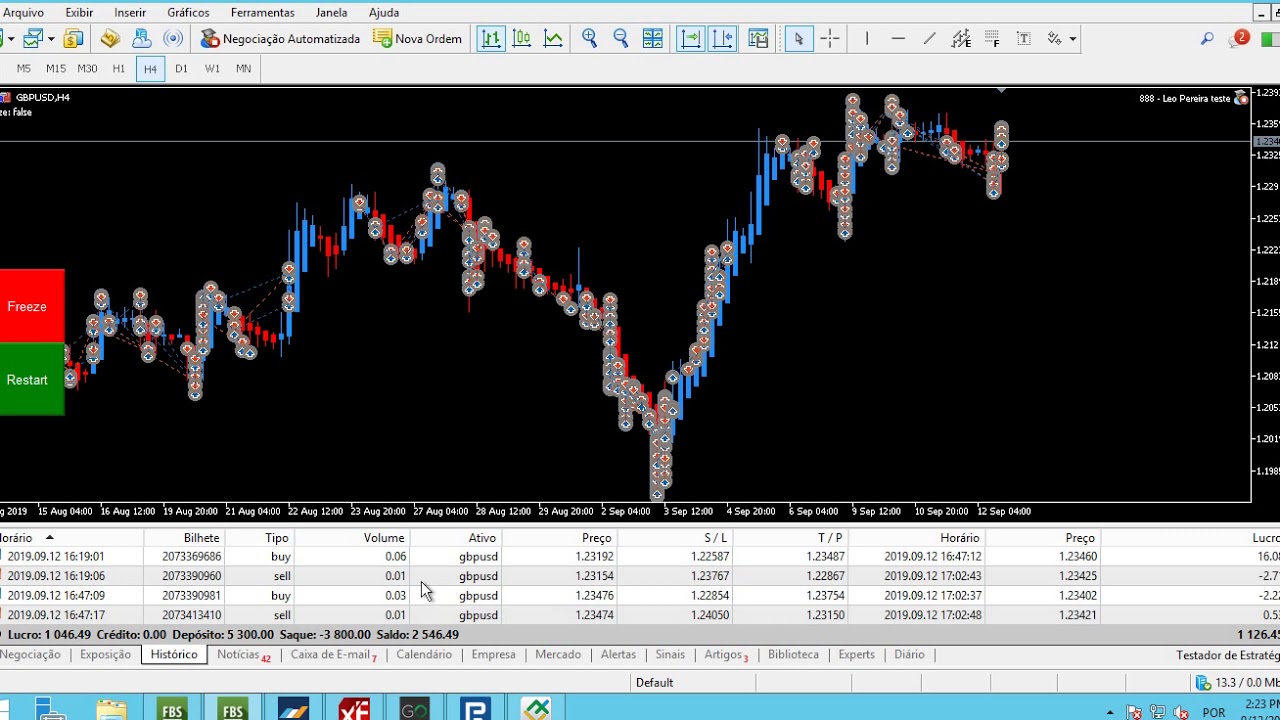Switch to the Exposição tab
The image size is (1280, 720).
[x=105, y=655]
